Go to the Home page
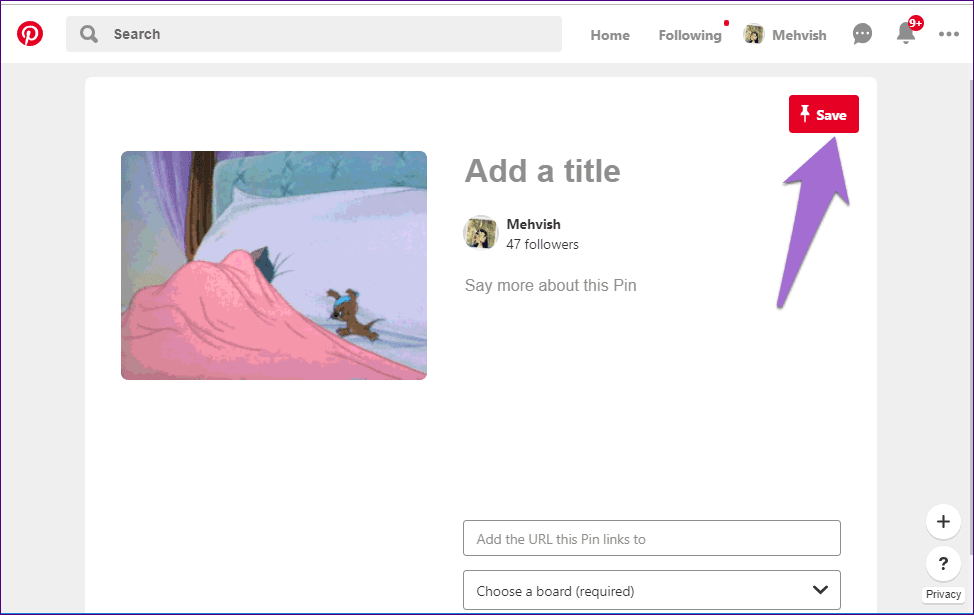The height and width of the screenshot is (615, 974). tap(610, 35)
